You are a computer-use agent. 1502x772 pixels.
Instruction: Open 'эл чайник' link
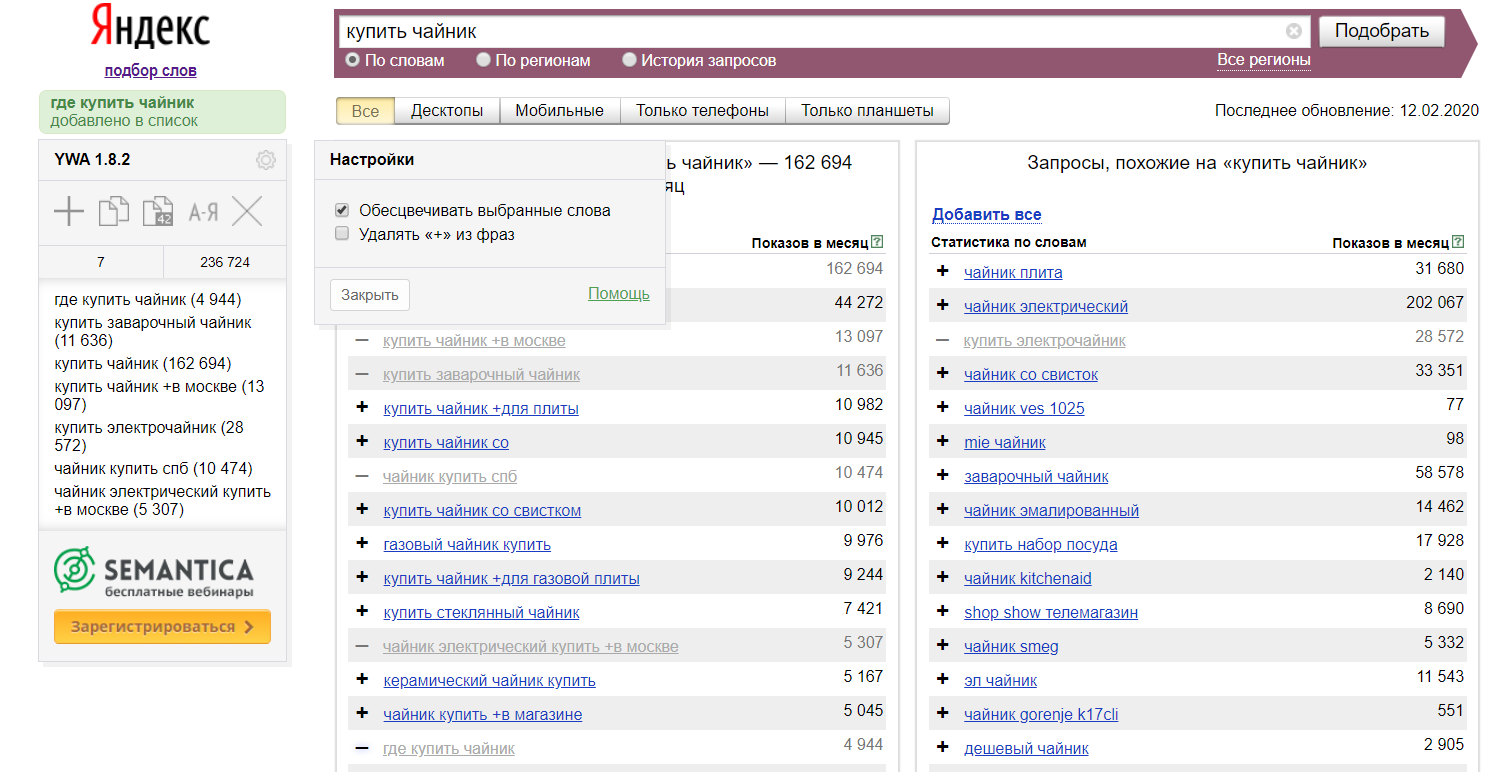coord(1001,680)
